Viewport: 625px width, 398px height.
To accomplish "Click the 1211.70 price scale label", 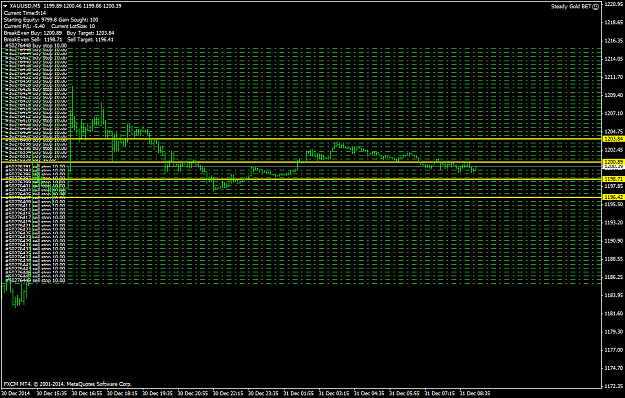I will 614,77.
